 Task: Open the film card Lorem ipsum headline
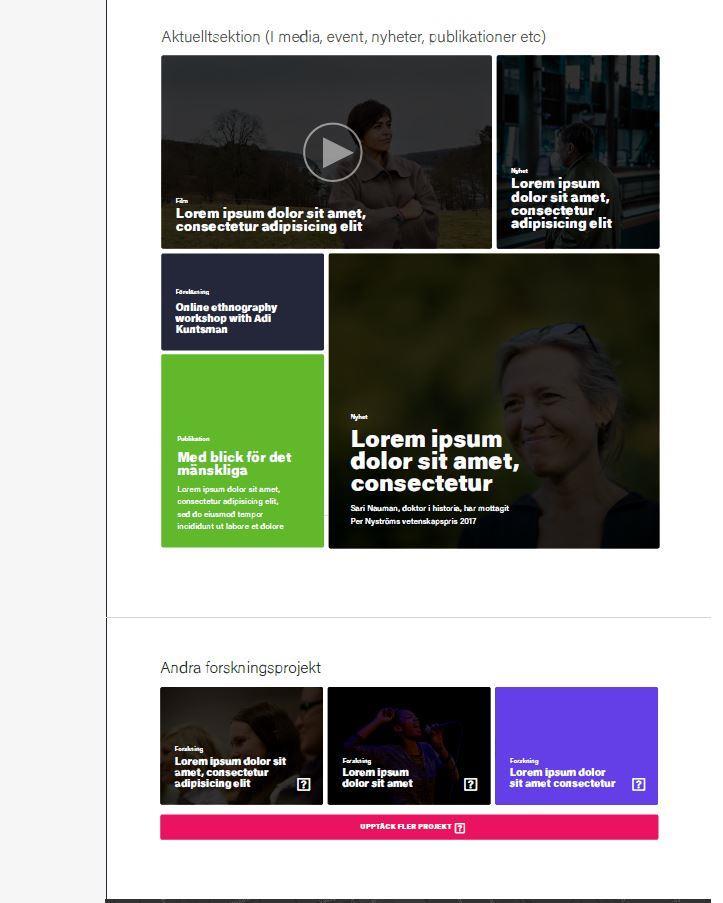(x=271, y=219)
